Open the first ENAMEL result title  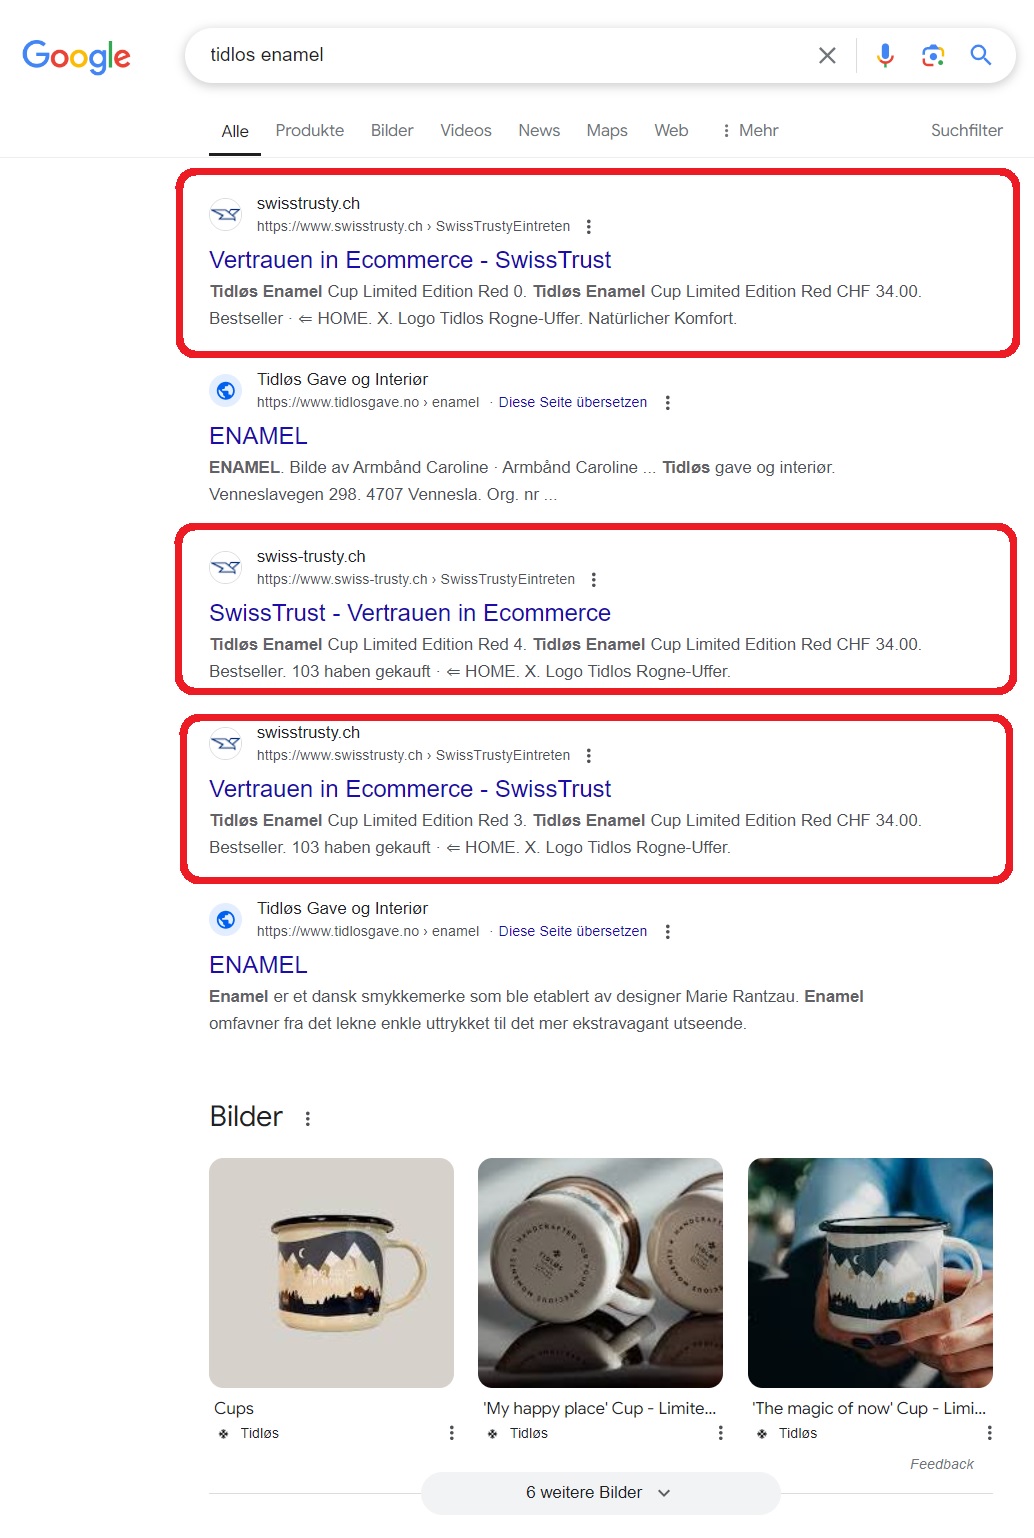(258, 436)
